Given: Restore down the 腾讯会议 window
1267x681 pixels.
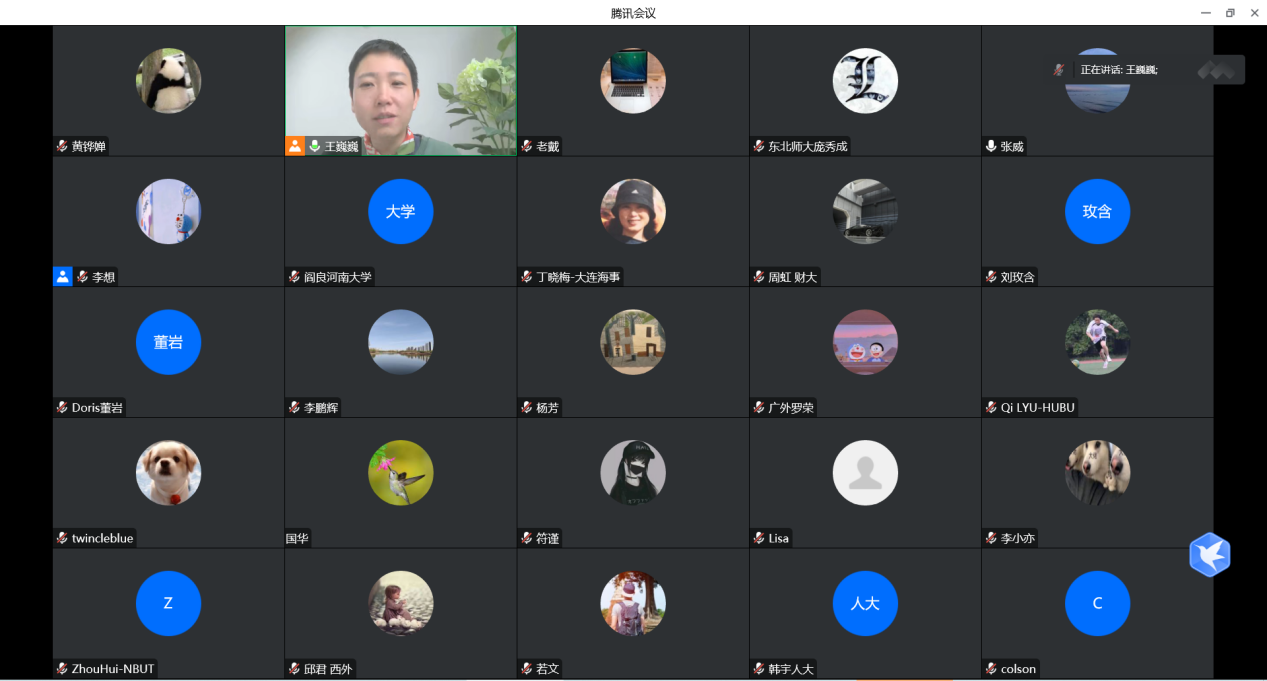Looking at the screenshot, I should pos(1230,13).
